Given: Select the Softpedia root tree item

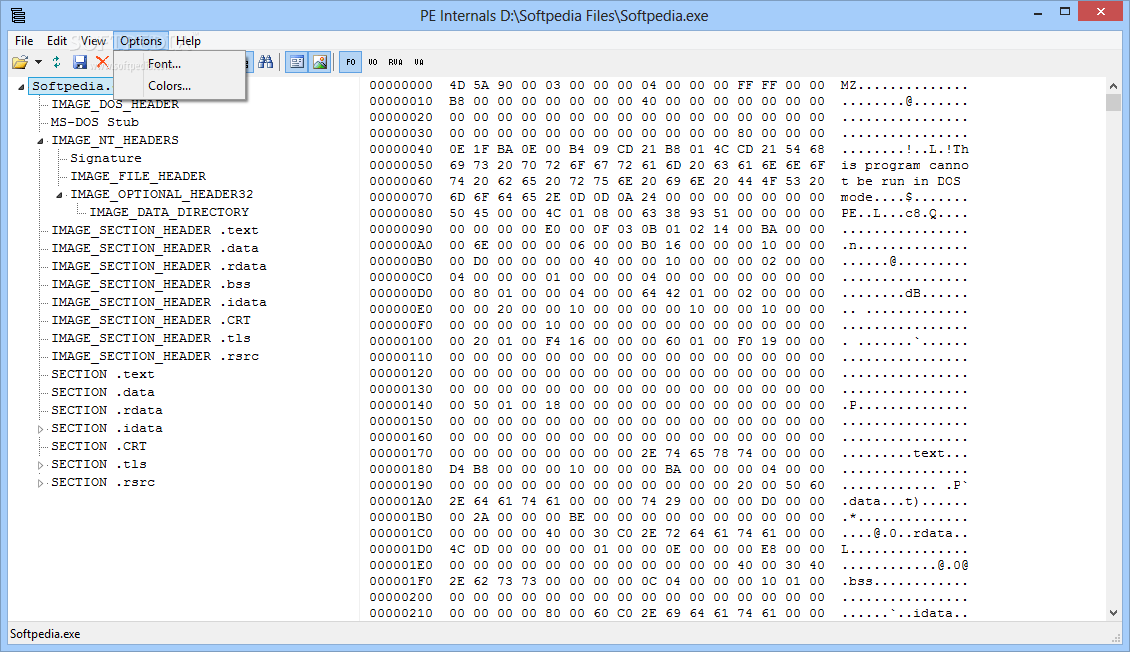Looking at the screenshot, I should pos(71,86).
